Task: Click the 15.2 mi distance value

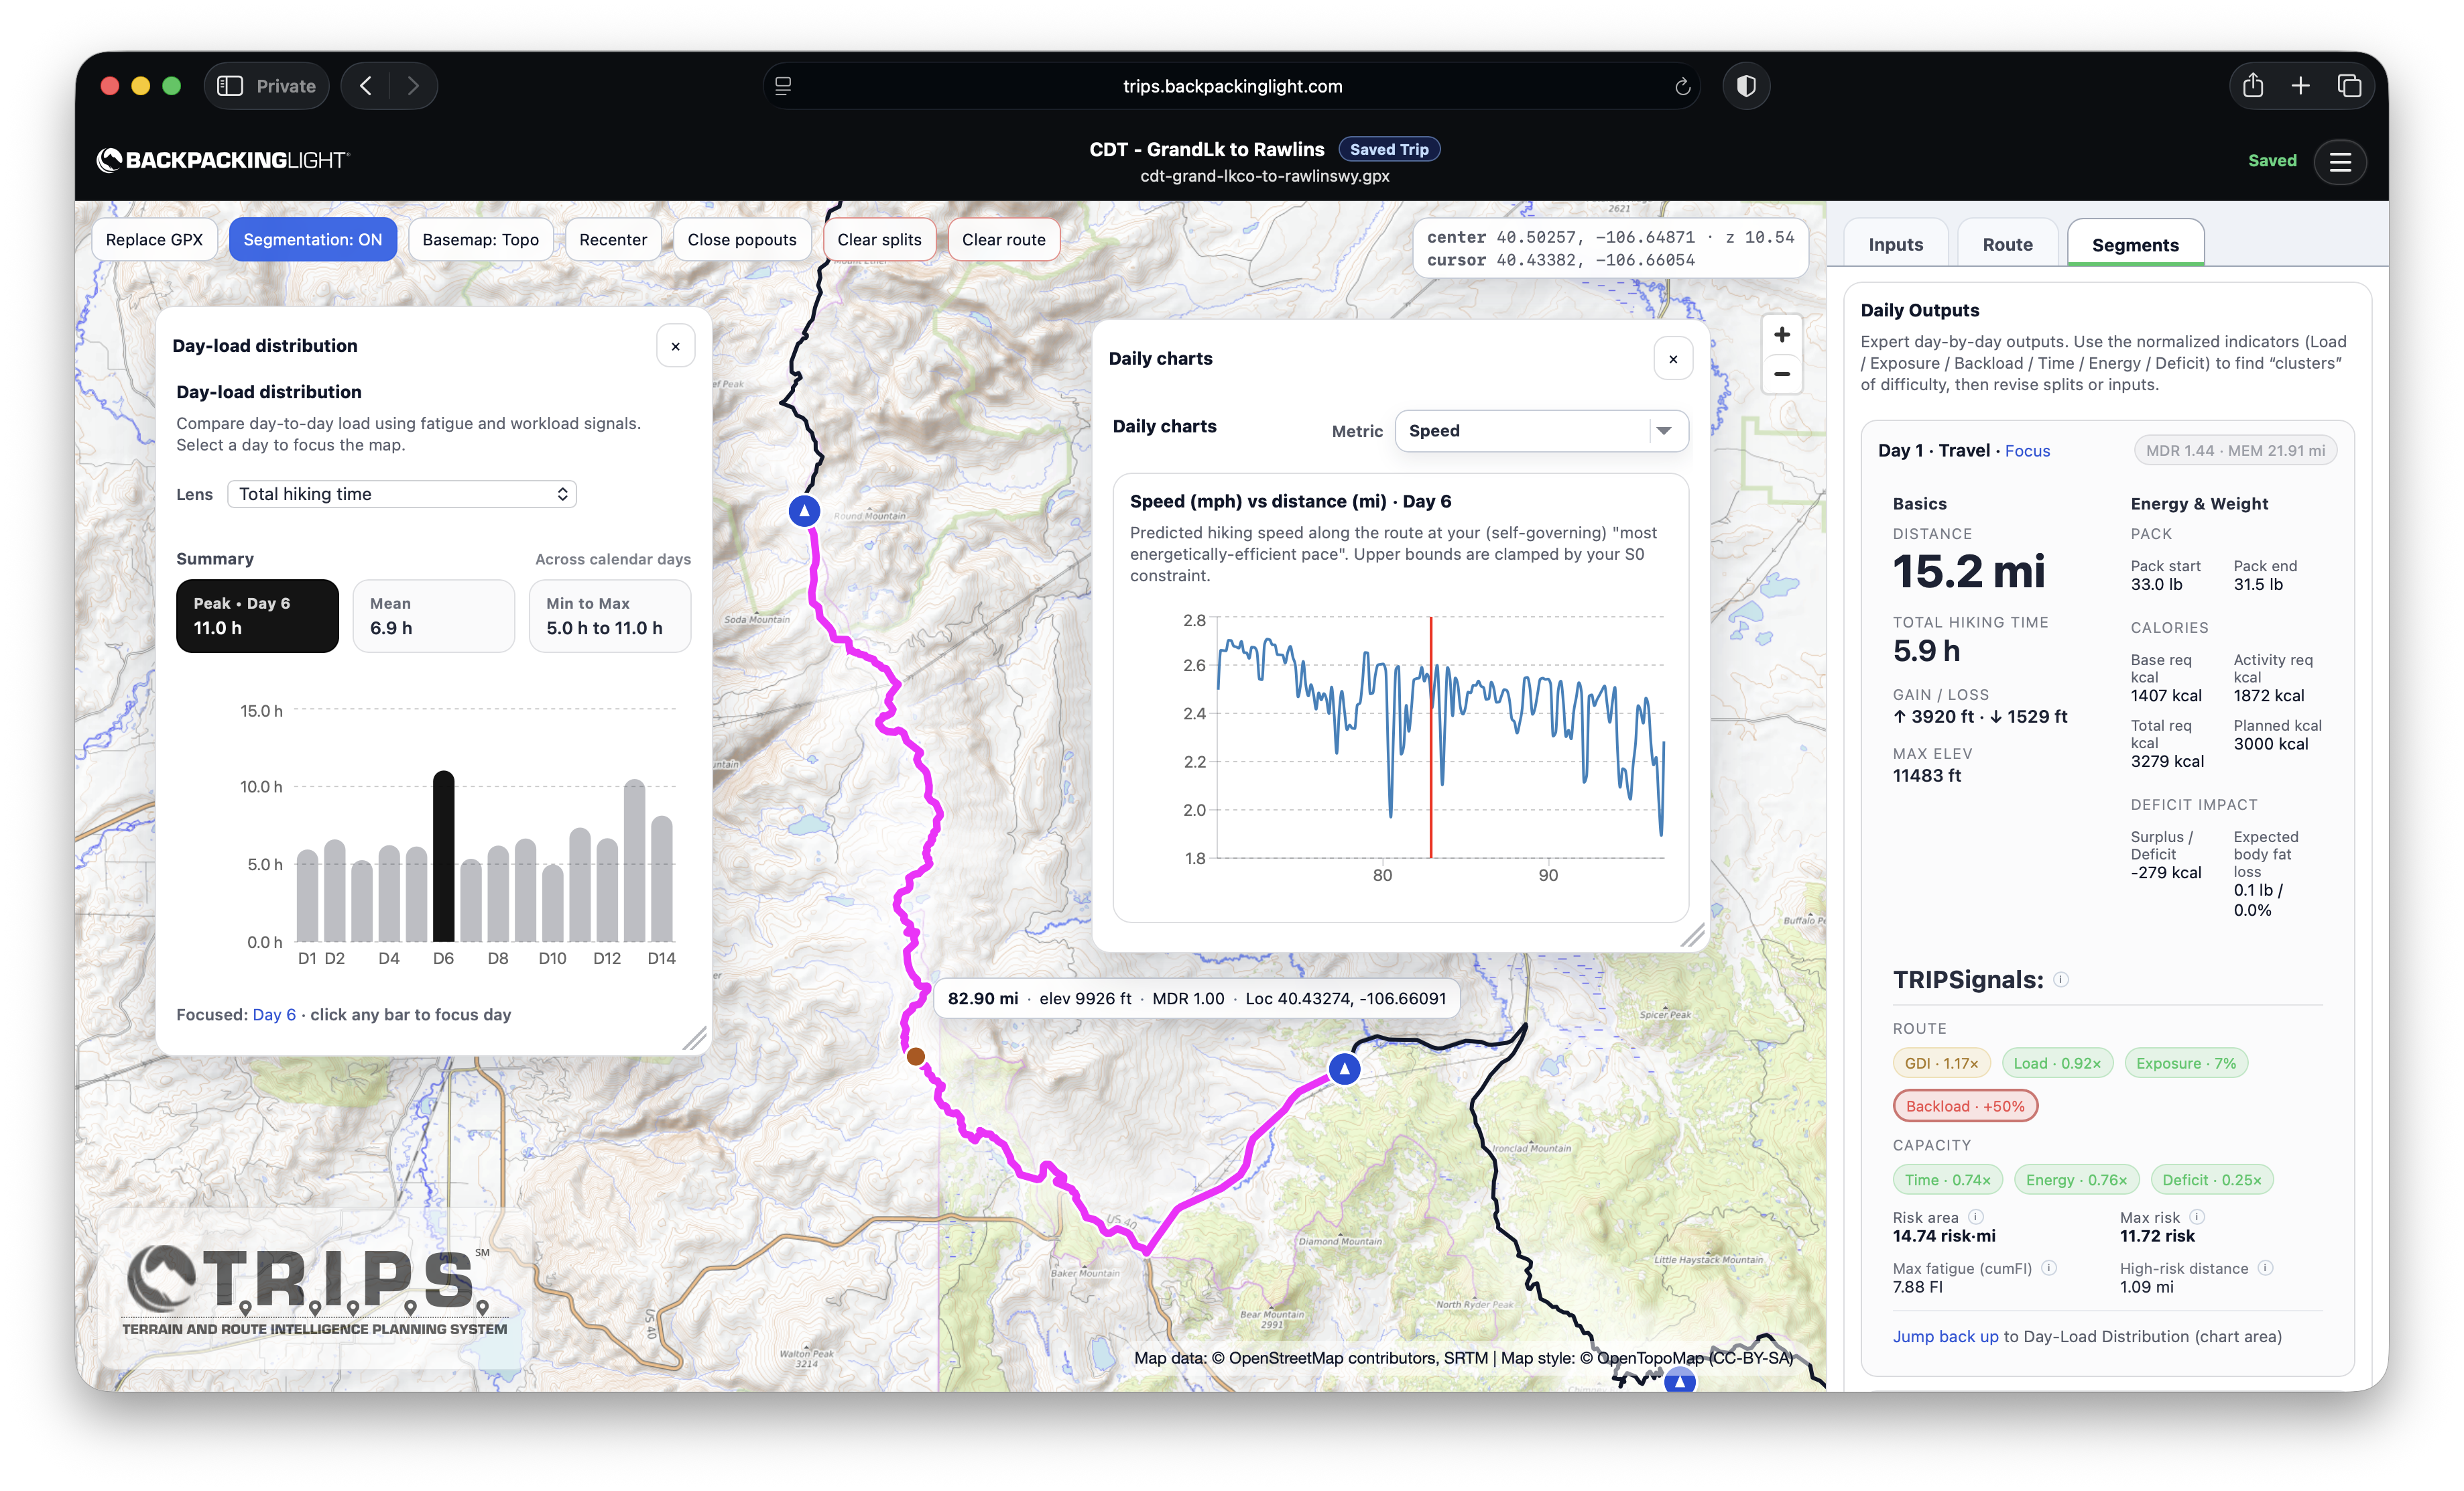Action: point(1968,572)
